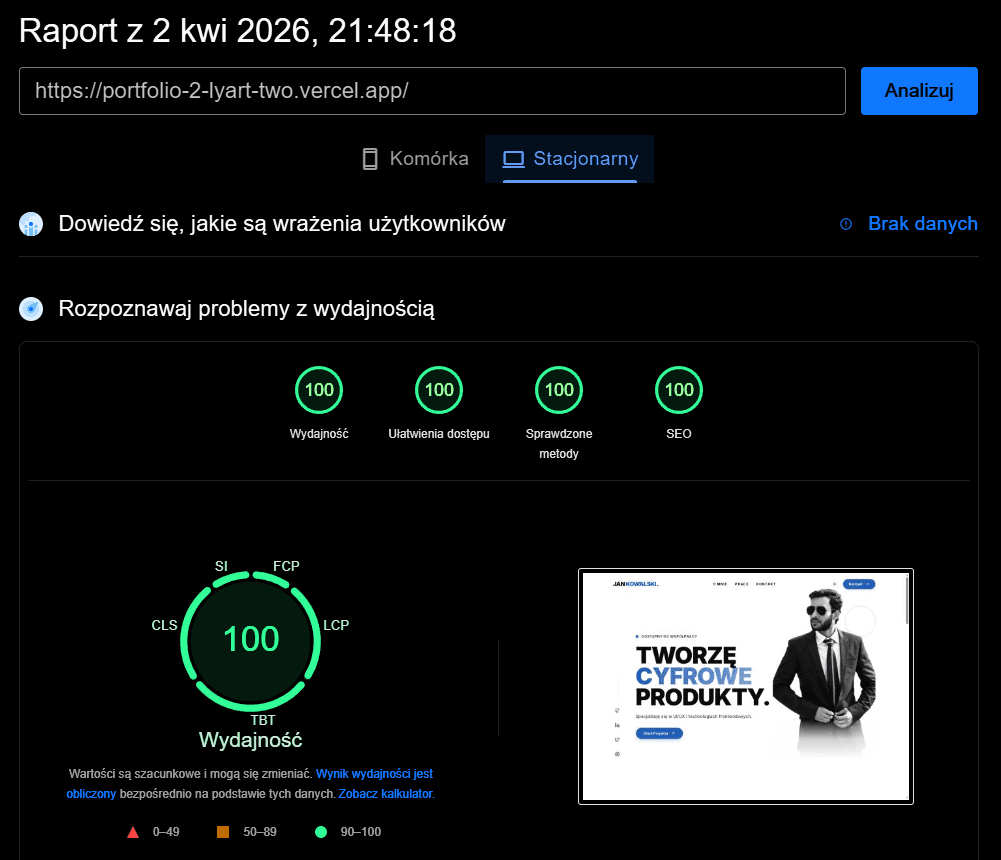
Task: Click the phone icon beside Komórka
Action: tap(370, 159)
